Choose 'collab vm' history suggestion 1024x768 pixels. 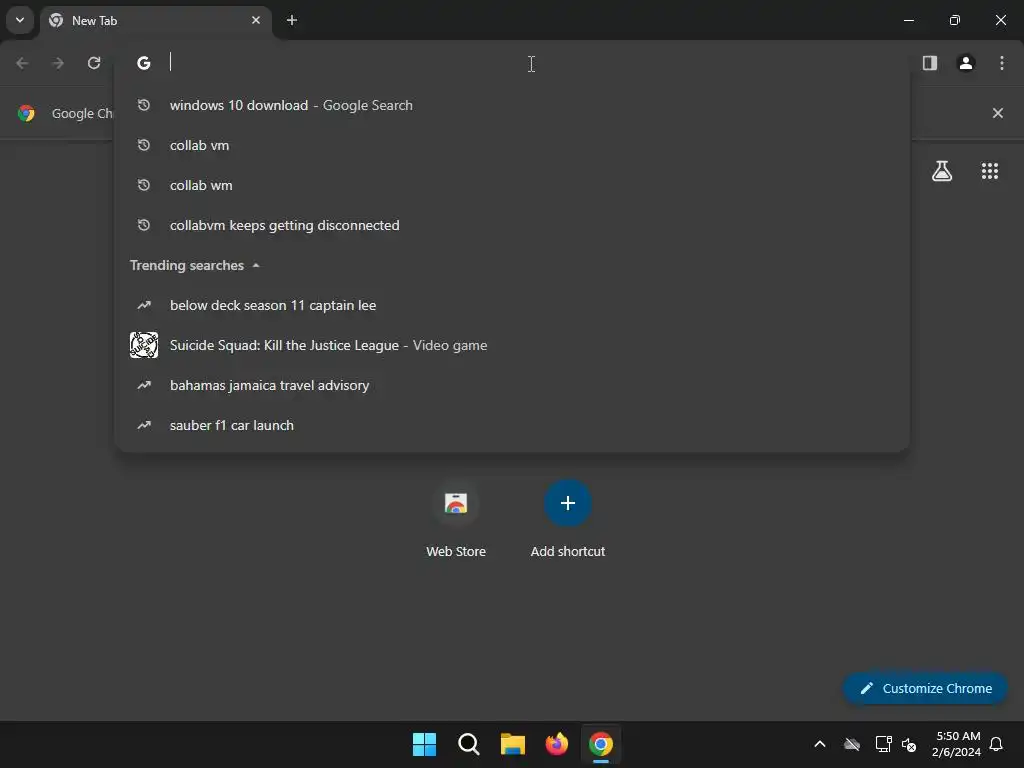pos(512,145)
